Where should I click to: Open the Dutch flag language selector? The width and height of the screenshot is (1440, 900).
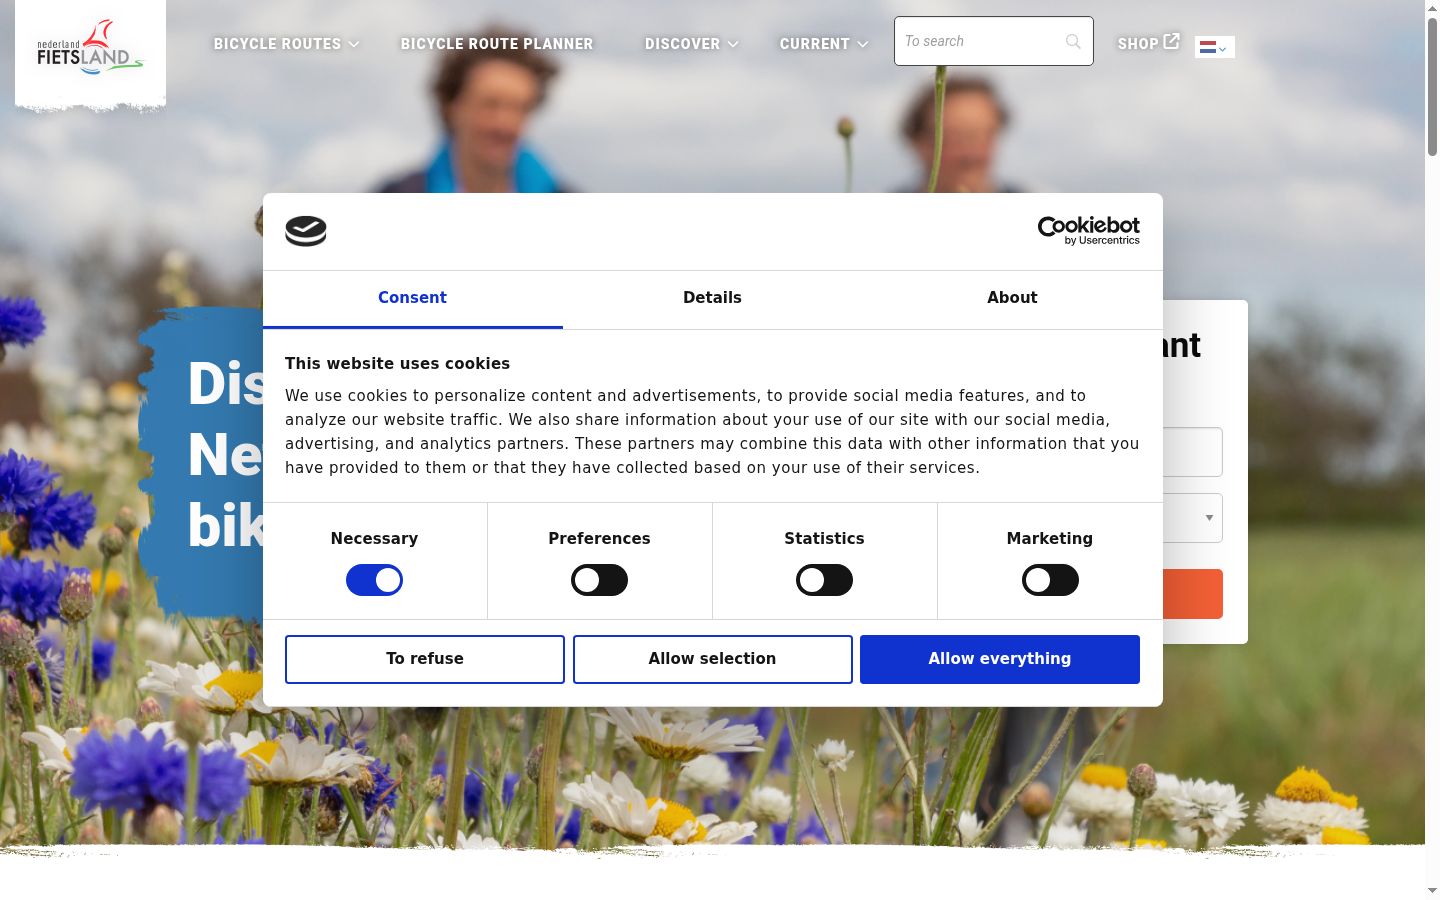pos(1214,47)
